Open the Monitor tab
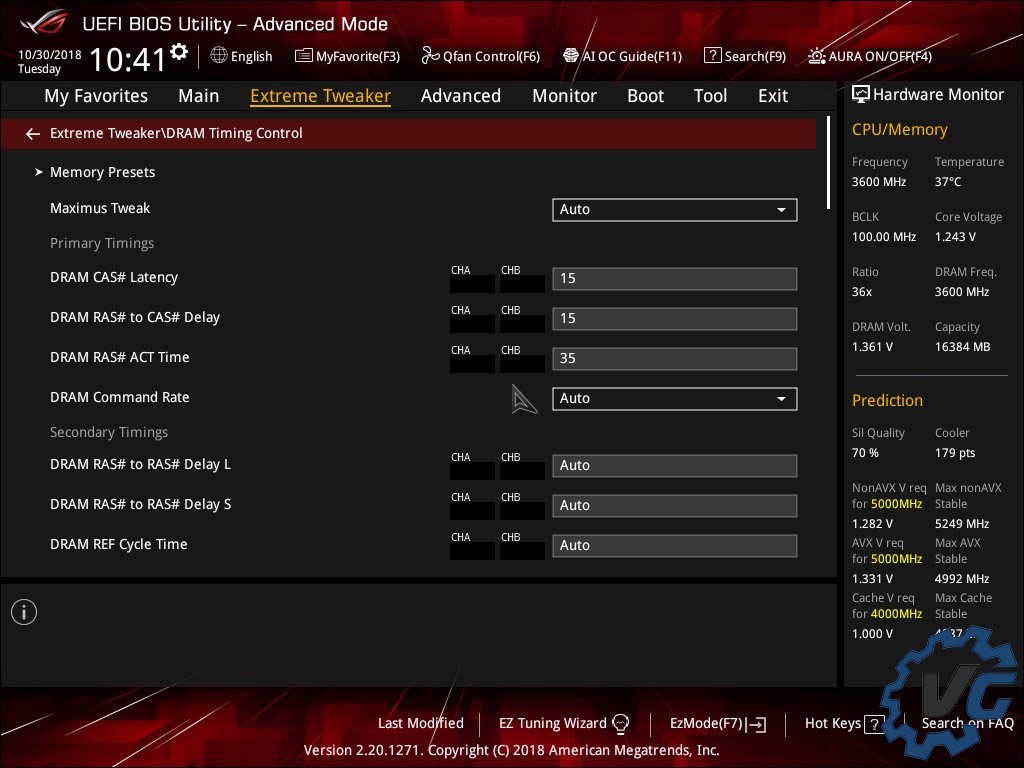This screenshot has width=1024, height=768. (564, 96)
